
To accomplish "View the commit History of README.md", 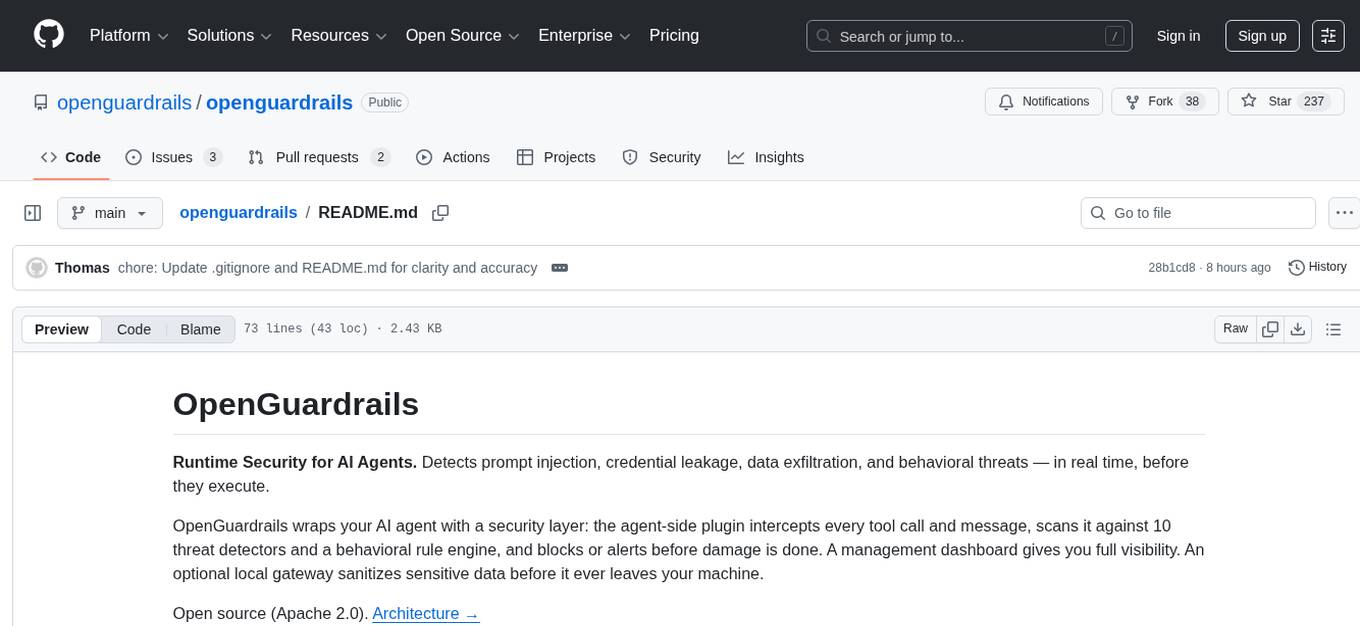I will tap(1317, 267).
